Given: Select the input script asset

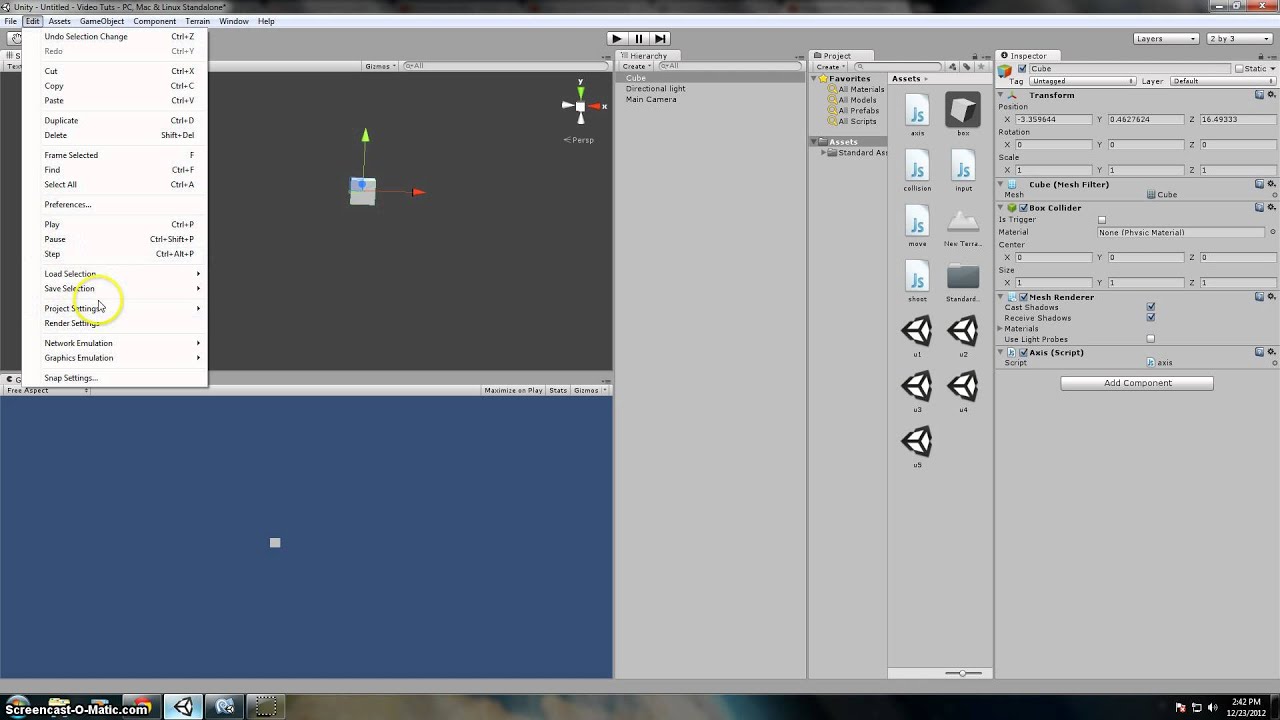Looking at the screenshot, I should point(963,165).
